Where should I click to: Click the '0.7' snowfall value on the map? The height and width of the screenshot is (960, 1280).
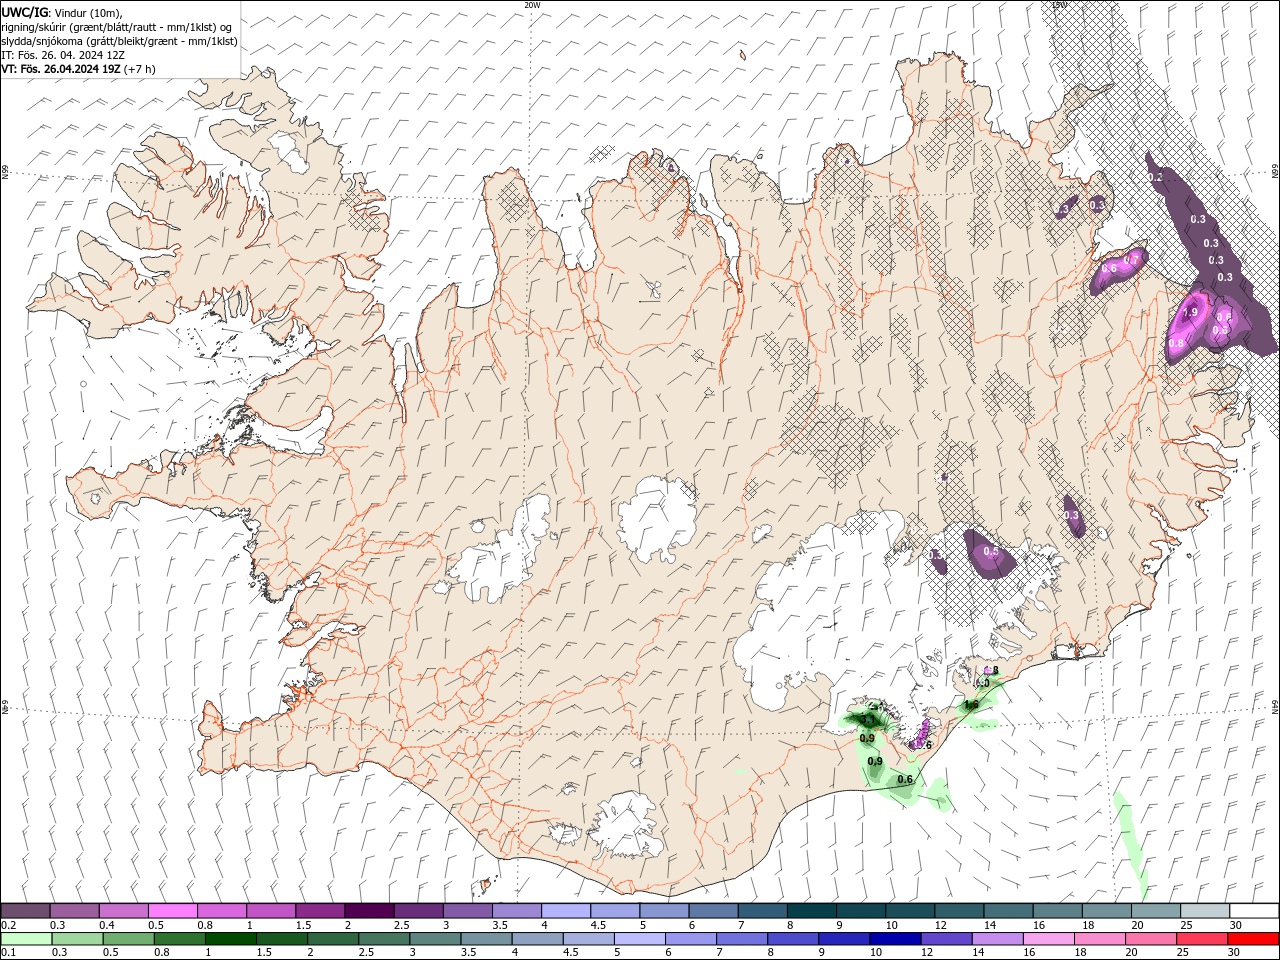coord(1132,259)
